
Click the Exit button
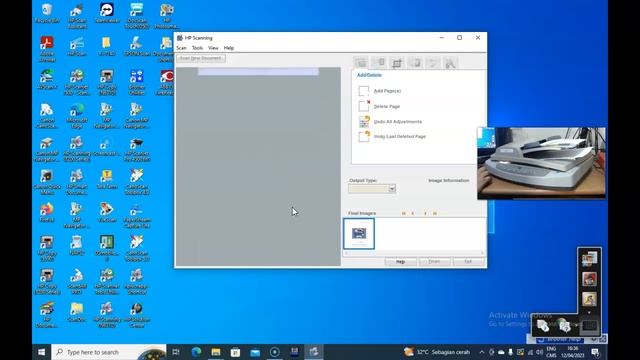pos(468,261)
